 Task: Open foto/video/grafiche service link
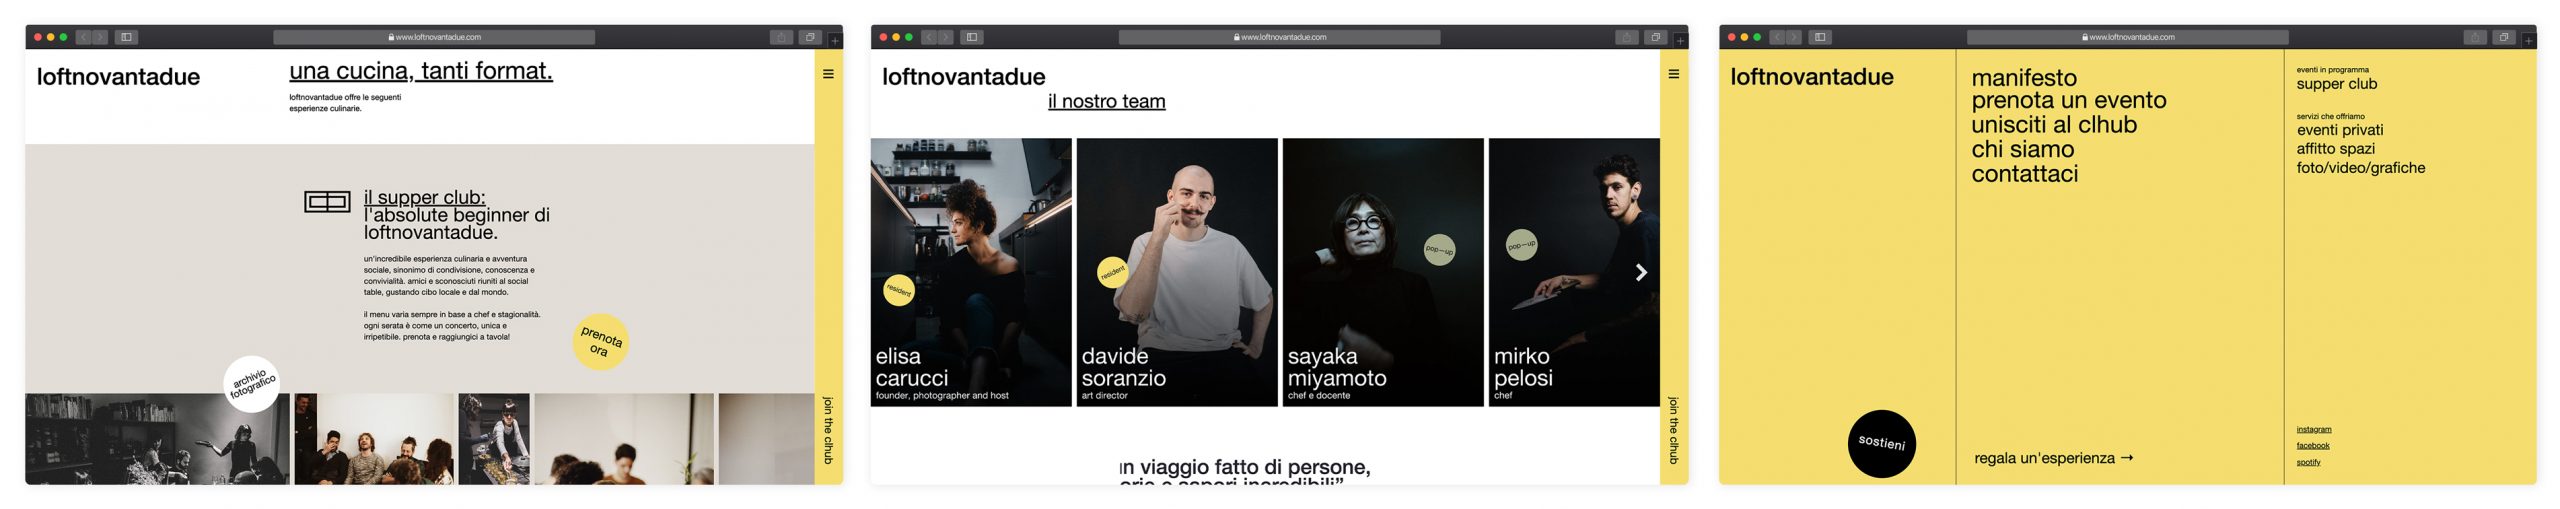[x=2360, y=168]
